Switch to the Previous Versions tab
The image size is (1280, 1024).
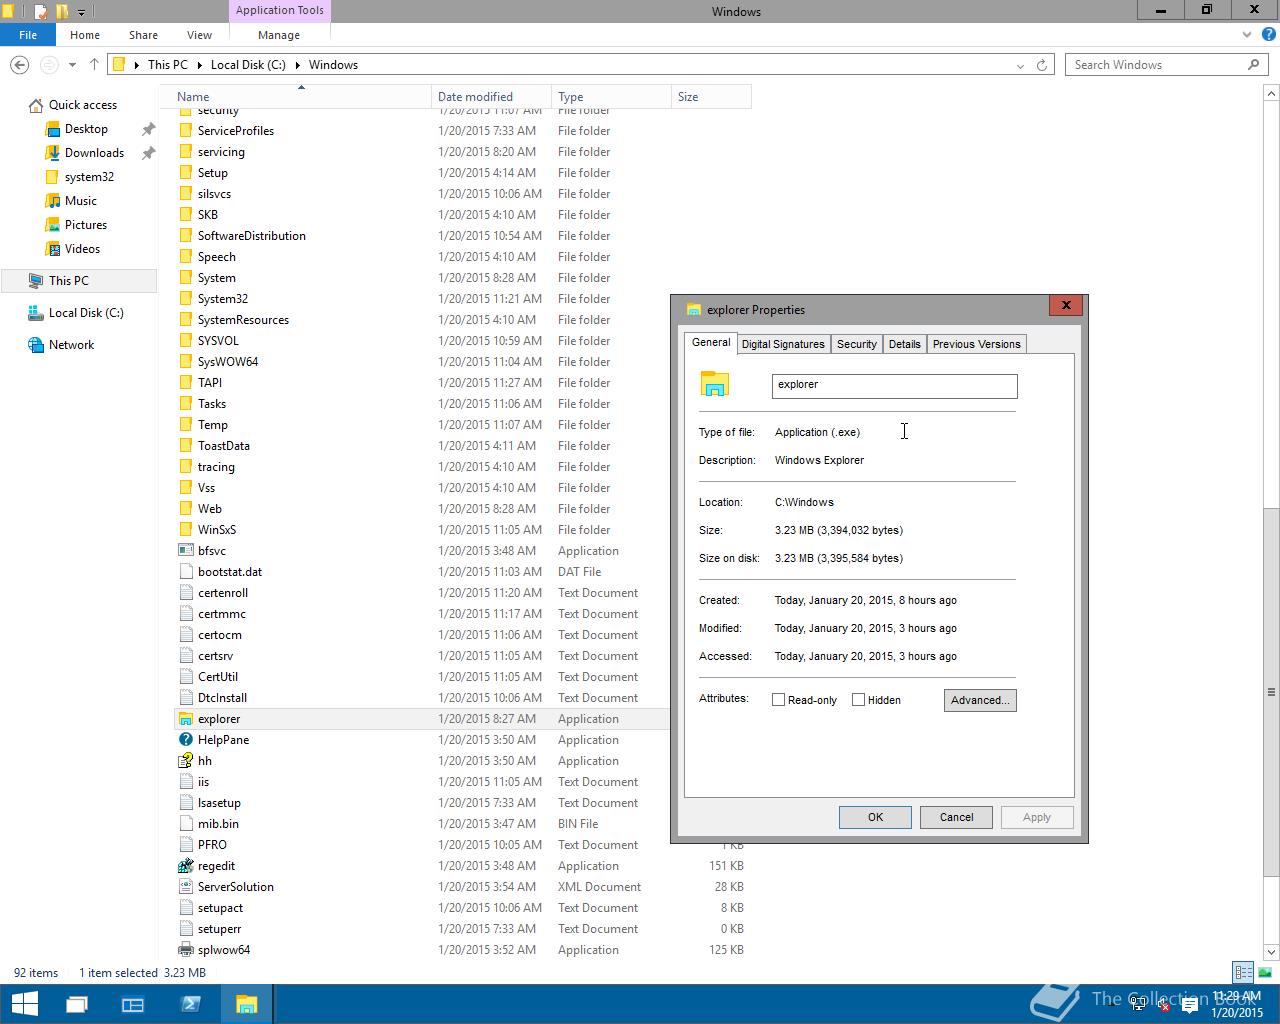pos(977,344)
